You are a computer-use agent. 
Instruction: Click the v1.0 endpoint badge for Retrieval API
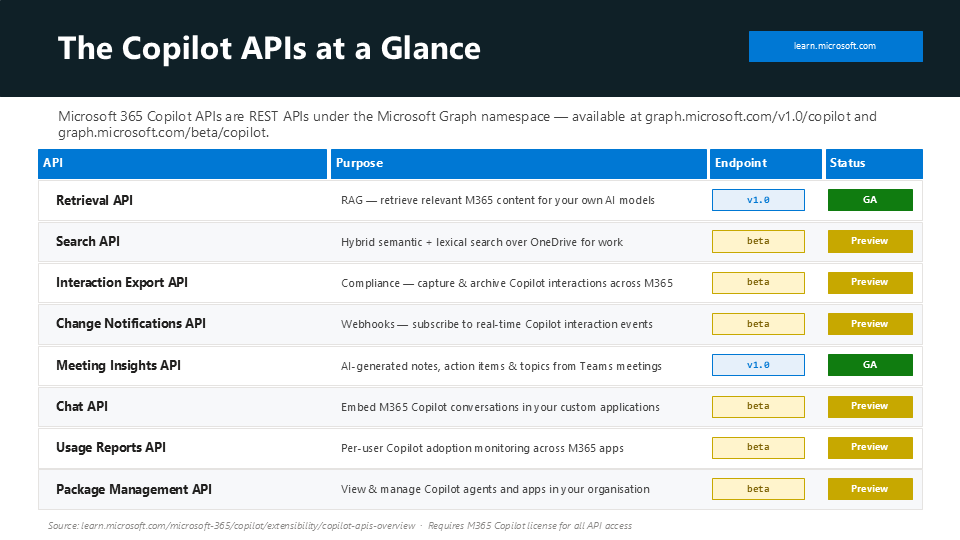tap(758, 200)
